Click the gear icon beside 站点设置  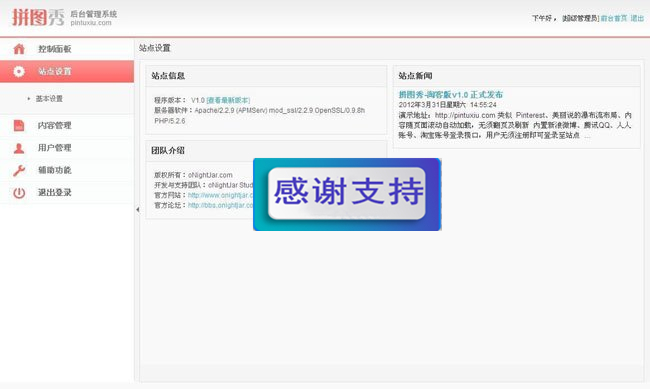[x=19, y=71]
